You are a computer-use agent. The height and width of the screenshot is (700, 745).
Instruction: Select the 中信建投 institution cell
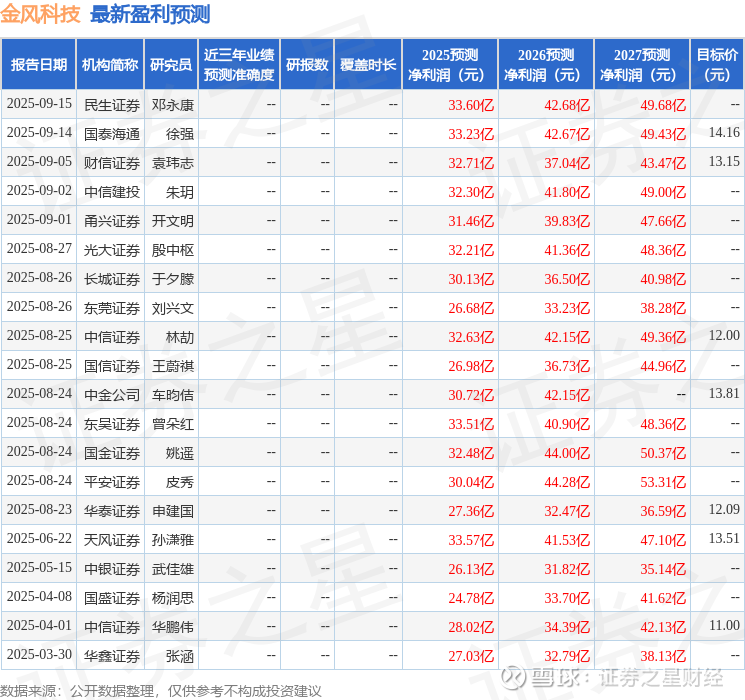pyautogui.click(x=112, y=192)
